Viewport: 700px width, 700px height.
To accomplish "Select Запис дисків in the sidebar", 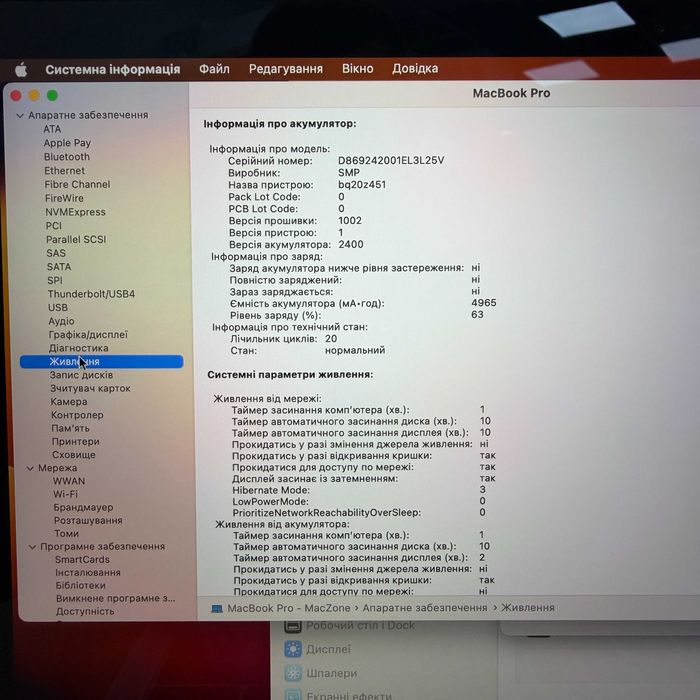I will pos(81,375).
